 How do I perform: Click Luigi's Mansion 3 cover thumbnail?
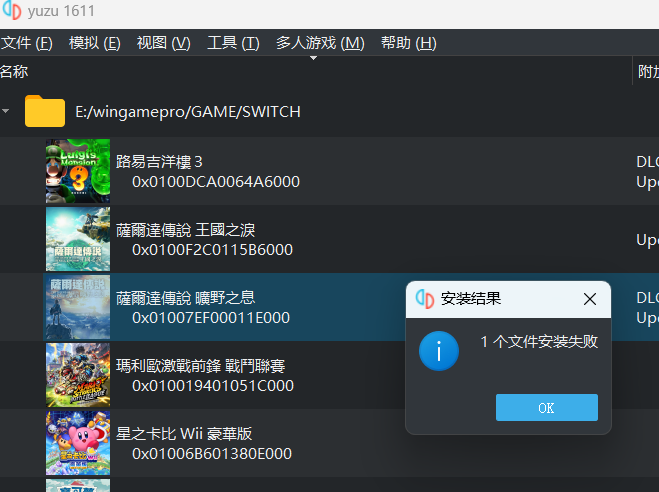pos(78,171)
